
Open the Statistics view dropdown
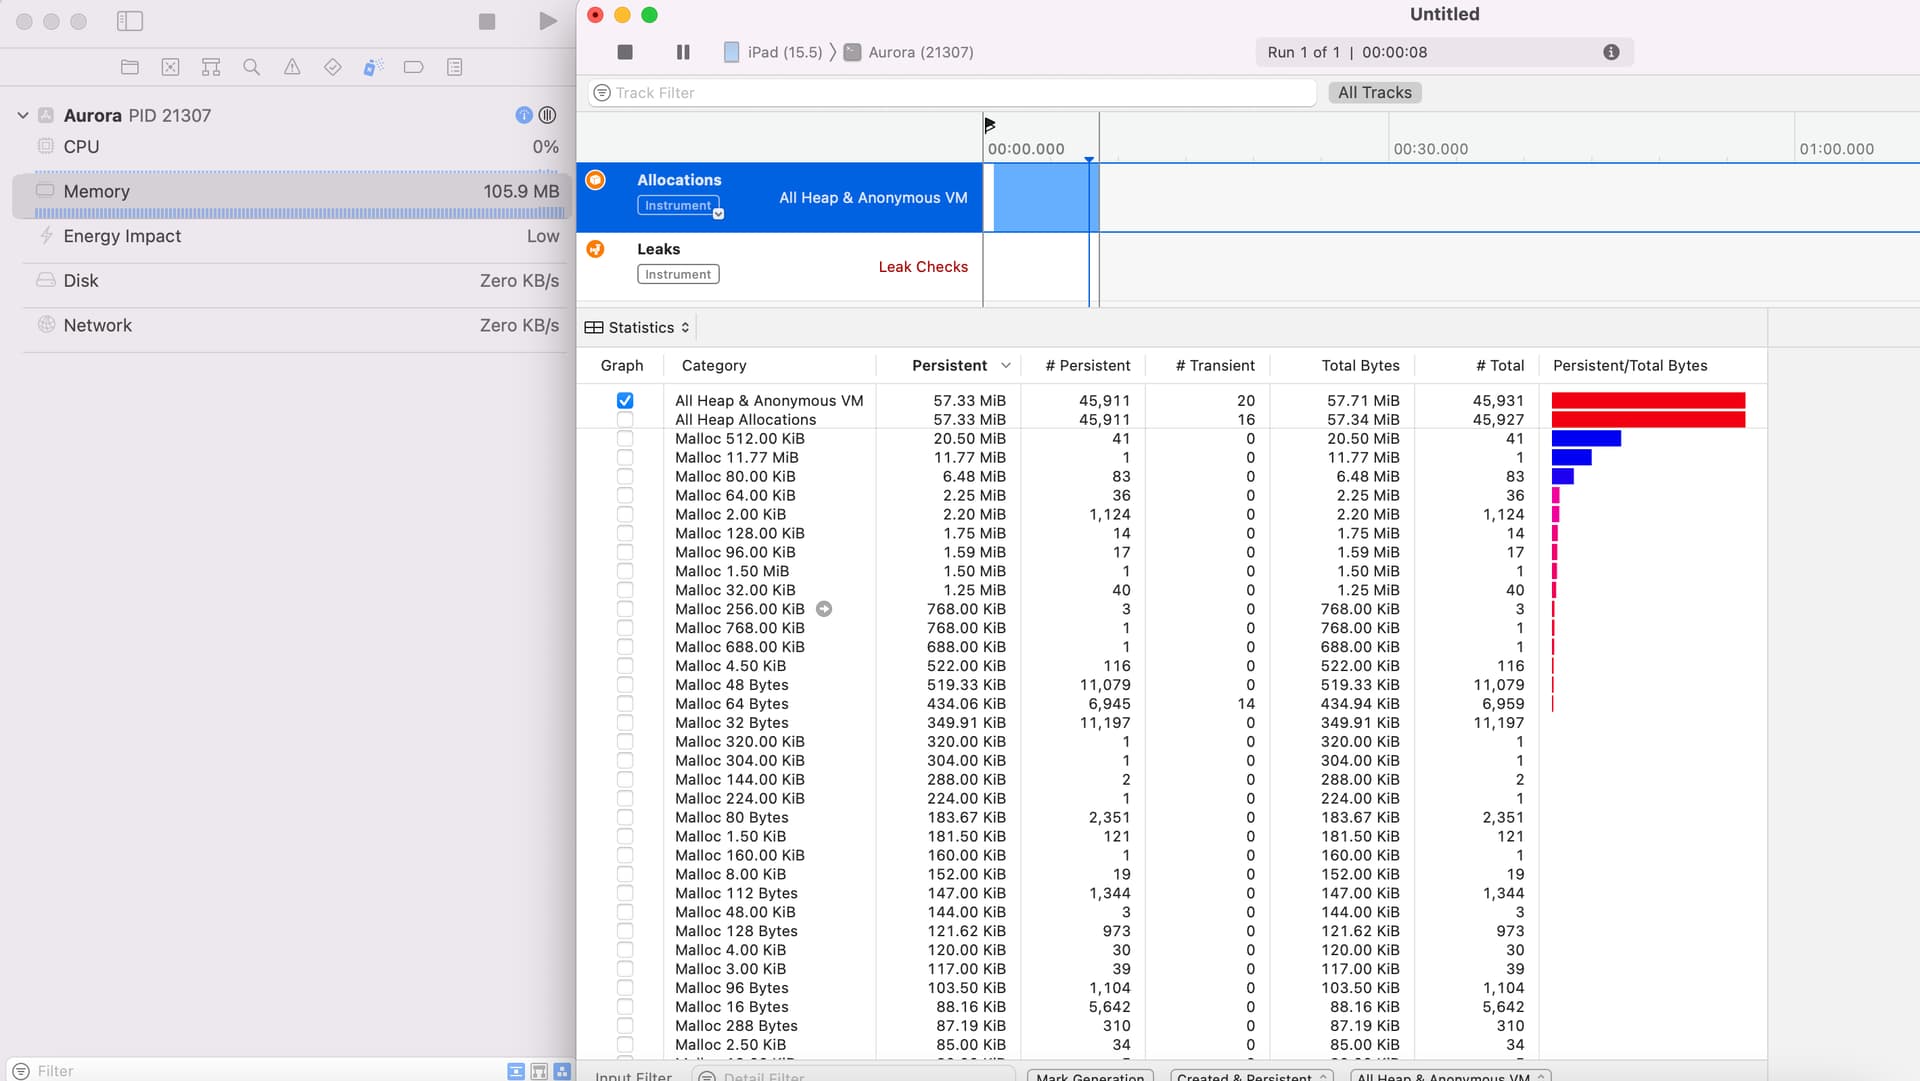point(638,327)
